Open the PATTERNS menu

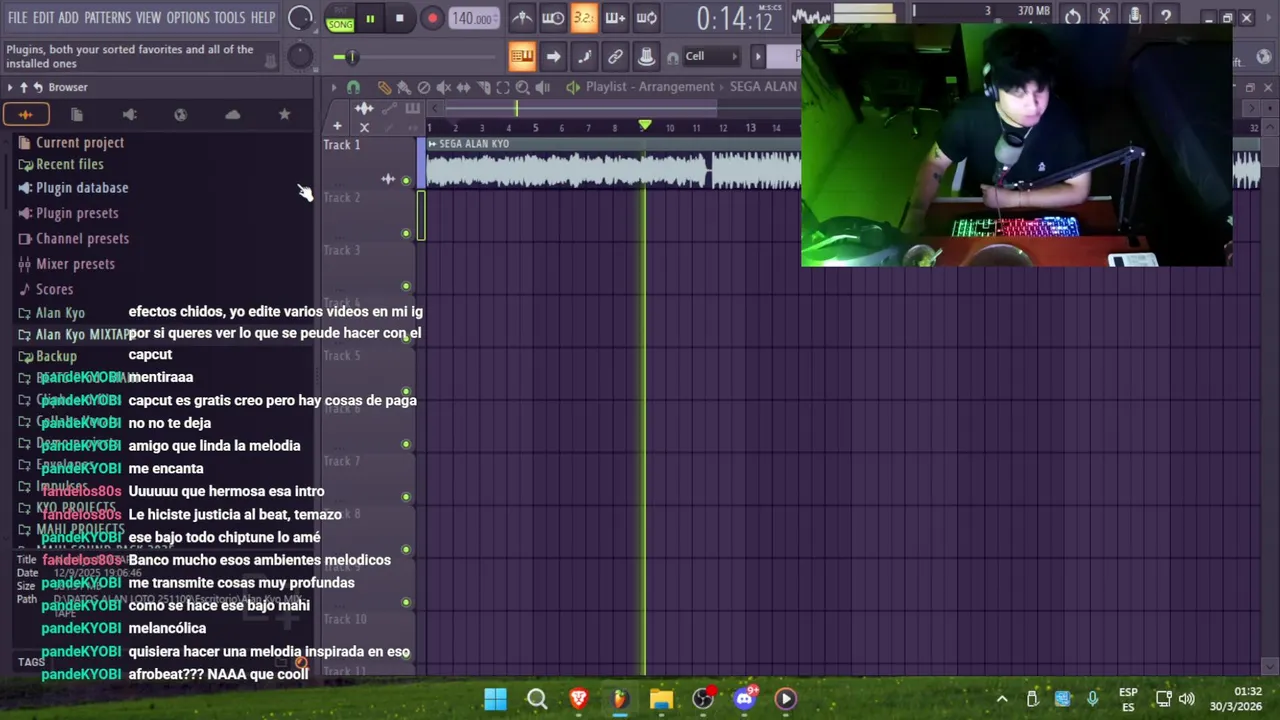tap(107, 18)
